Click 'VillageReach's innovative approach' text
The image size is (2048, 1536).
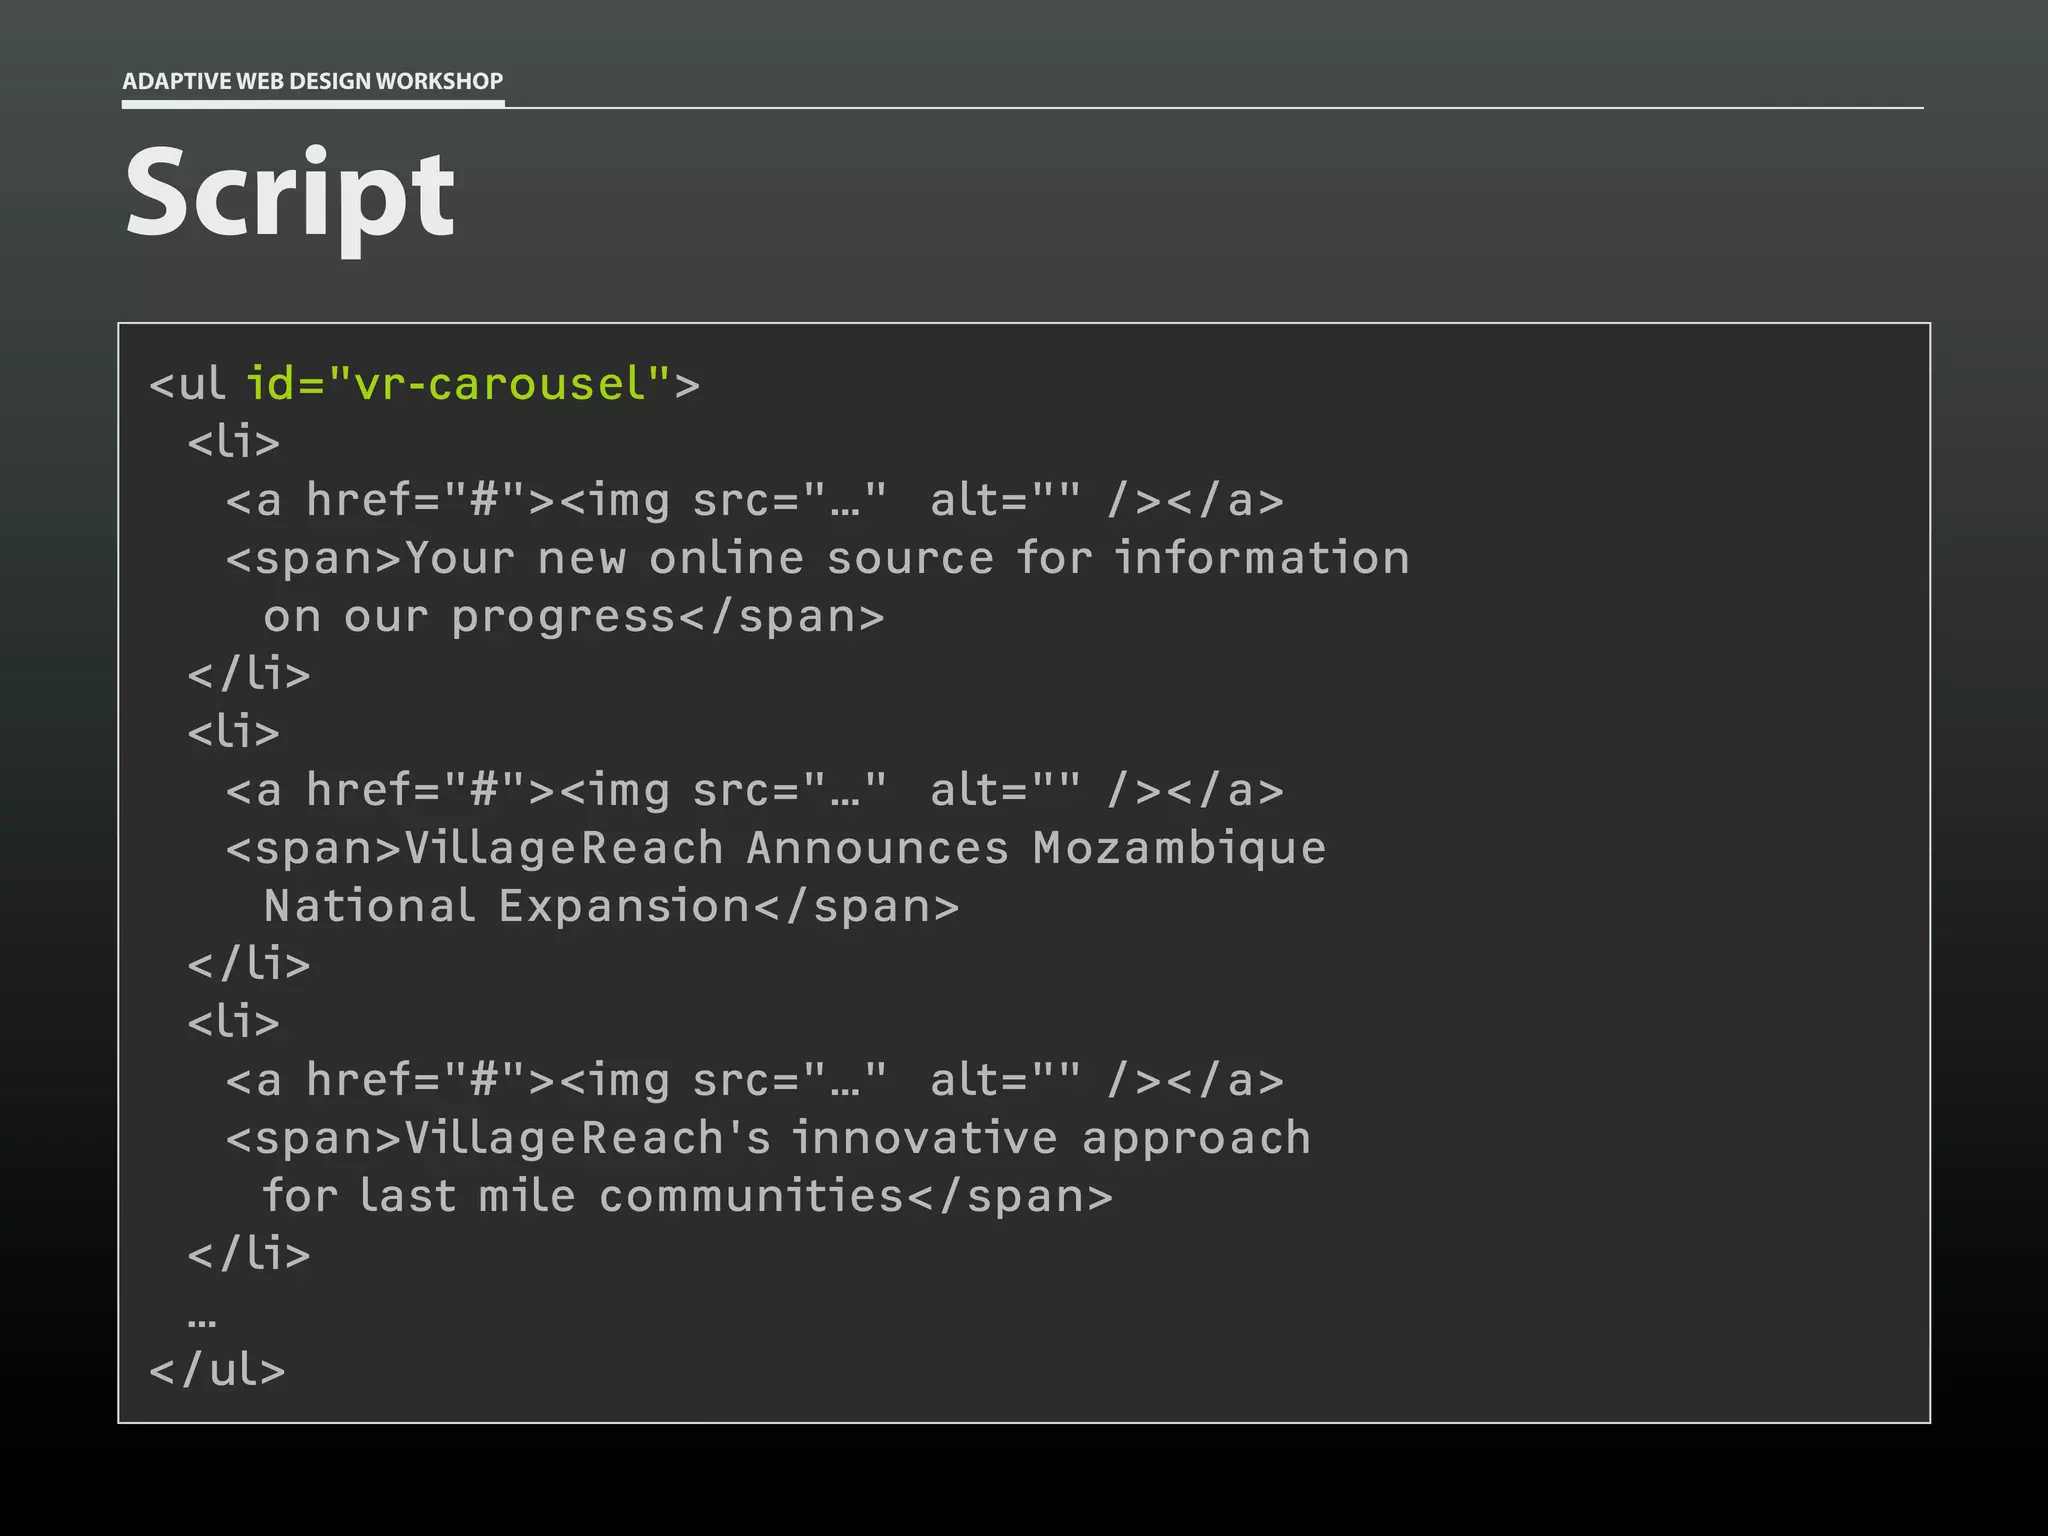pos(857,1138)
